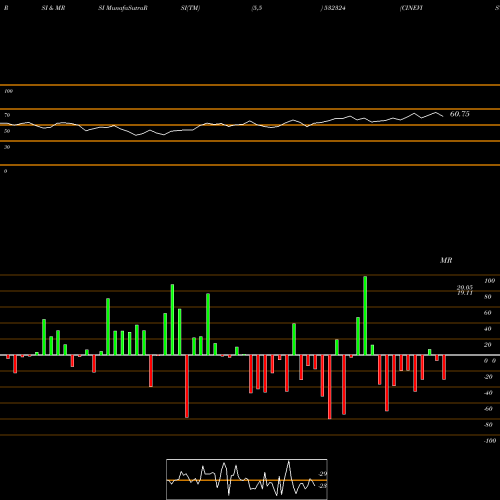Click the bar chart axis label -100

[490, 441]
